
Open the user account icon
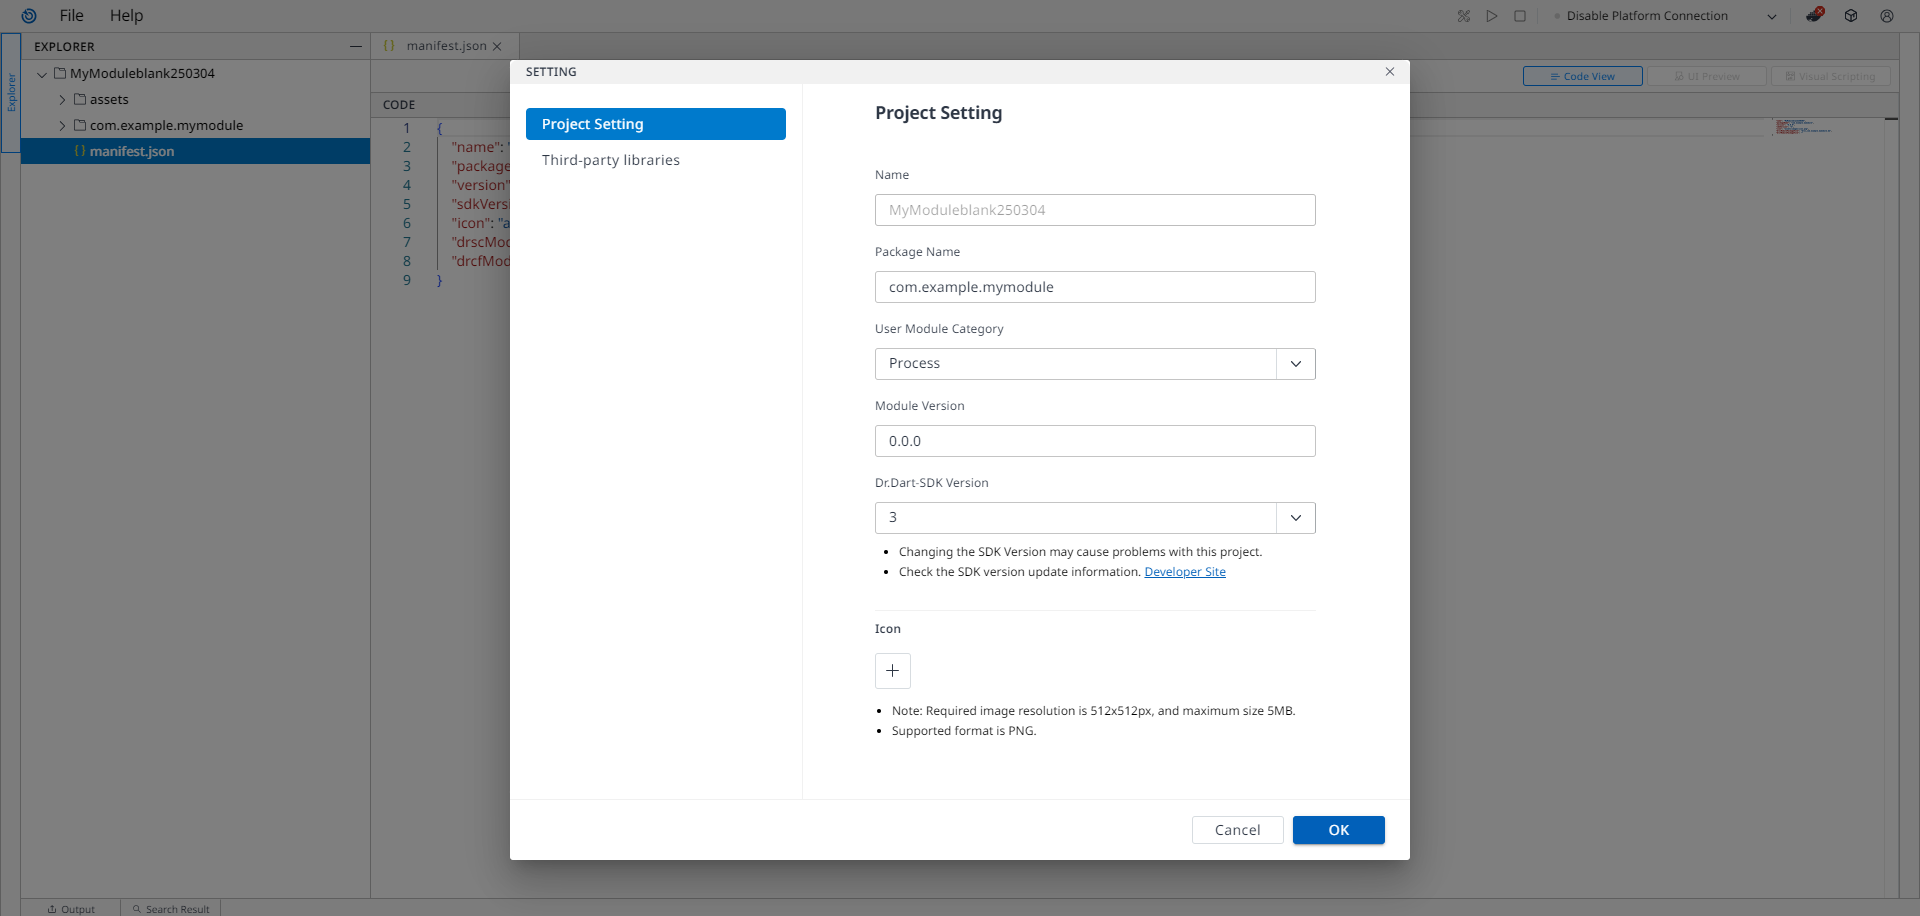coord(1886,16)
